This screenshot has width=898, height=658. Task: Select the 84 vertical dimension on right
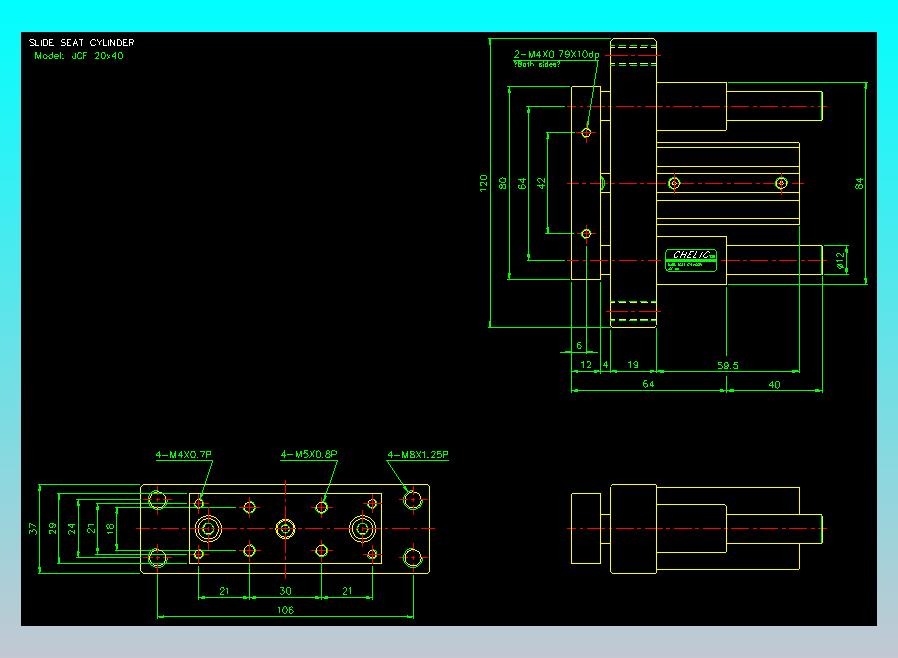click(859, 182)
